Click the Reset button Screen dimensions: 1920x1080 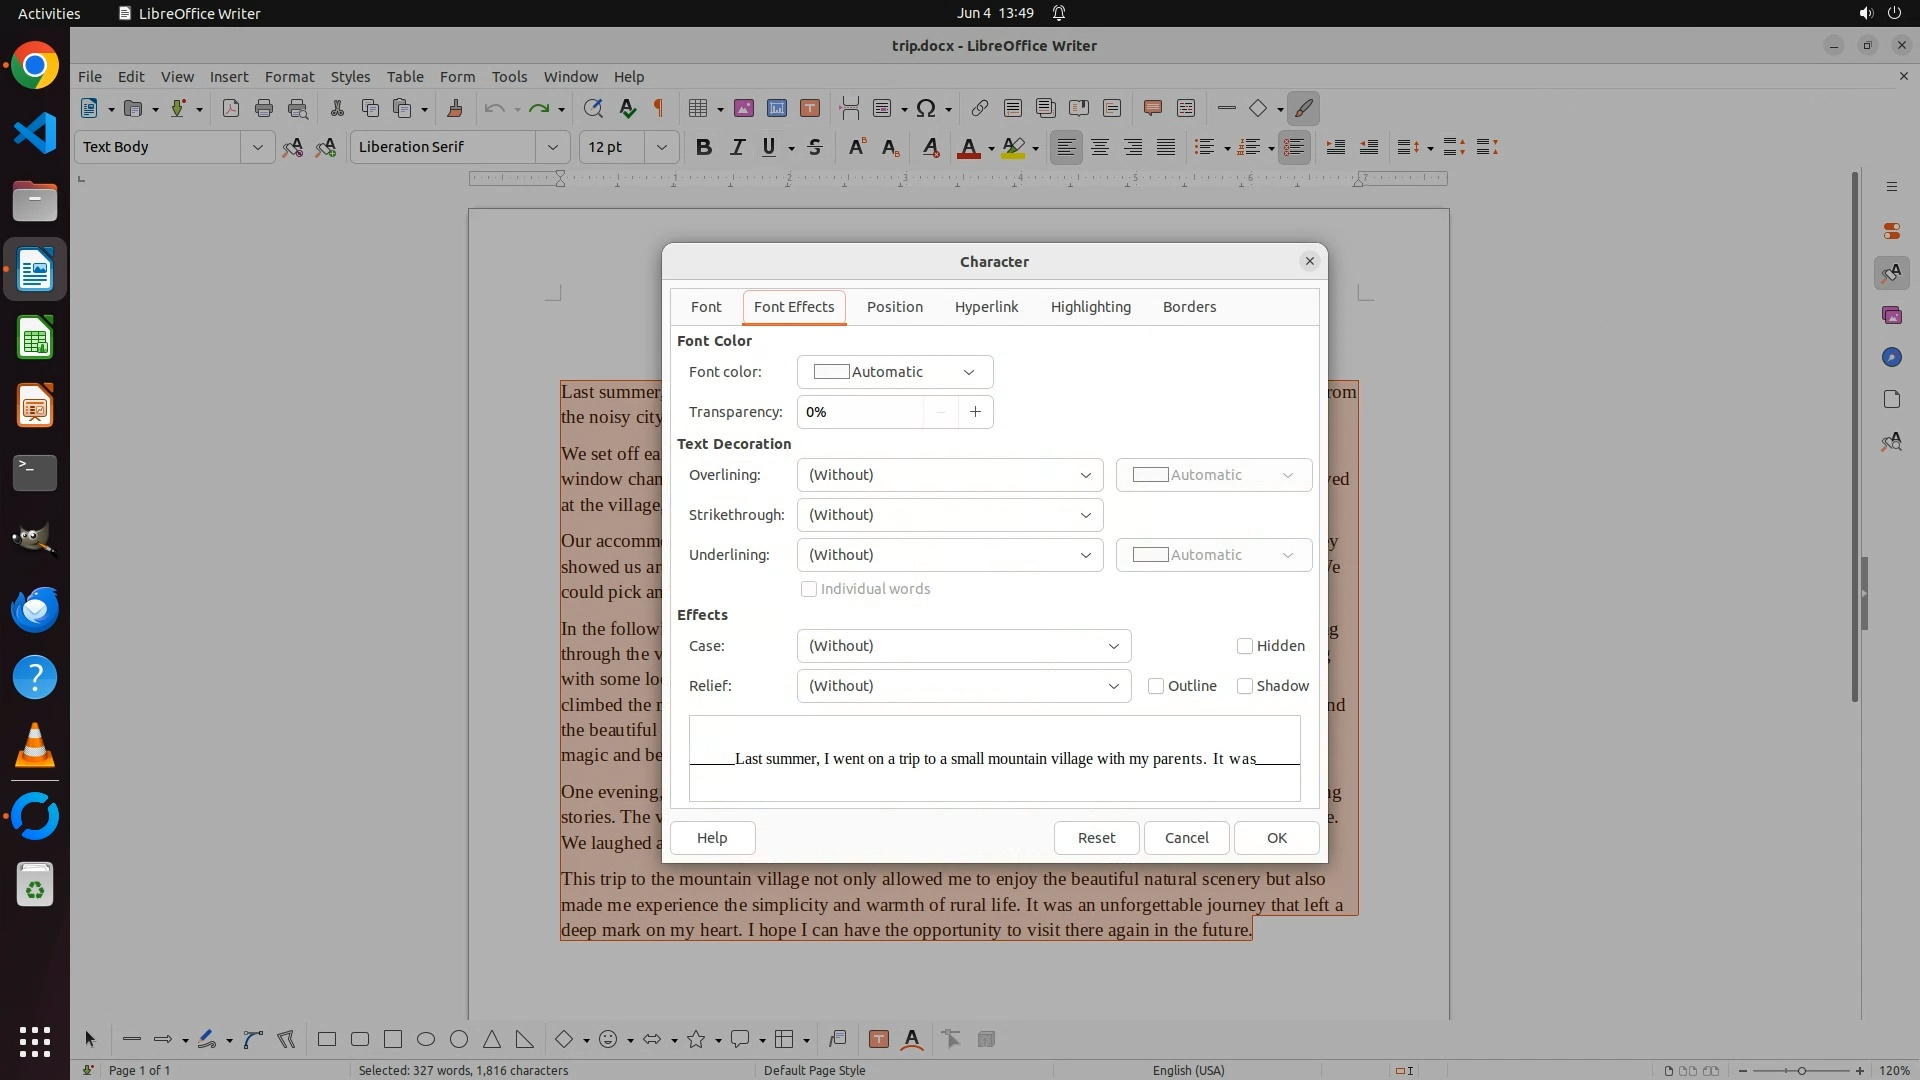coord(1096,838)
